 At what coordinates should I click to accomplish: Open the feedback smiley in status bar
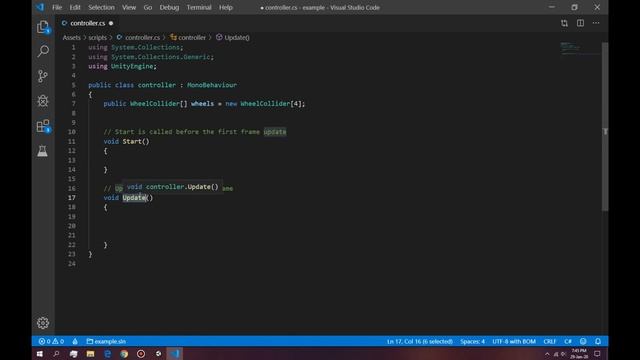point(583,341)
